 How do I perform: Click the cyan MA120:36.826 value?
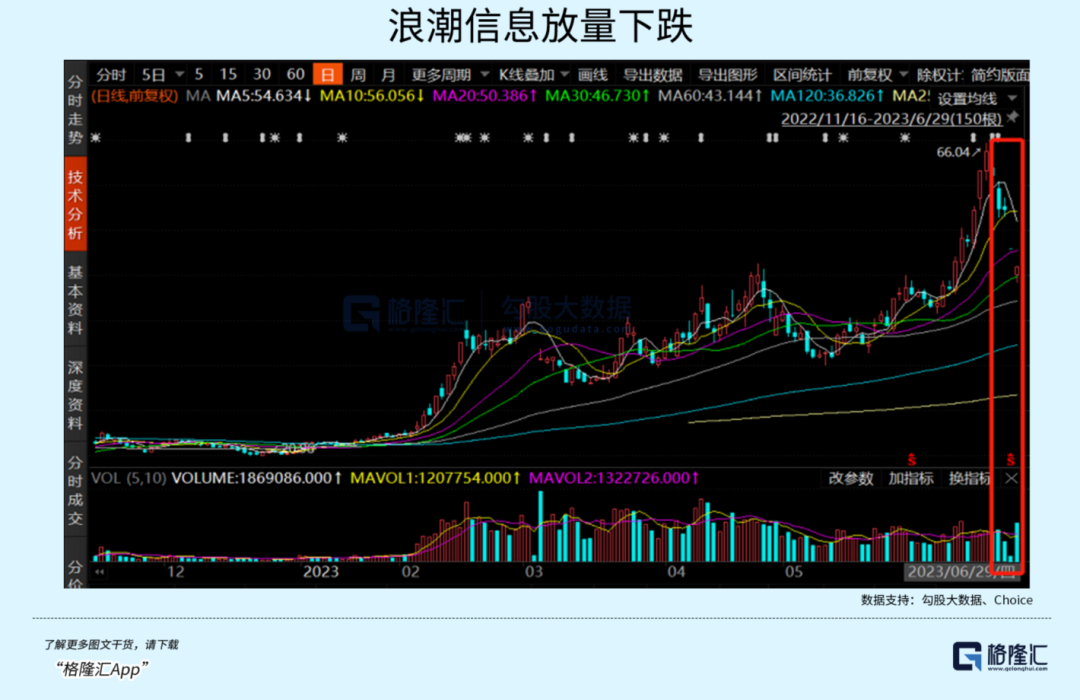point(827,96)
